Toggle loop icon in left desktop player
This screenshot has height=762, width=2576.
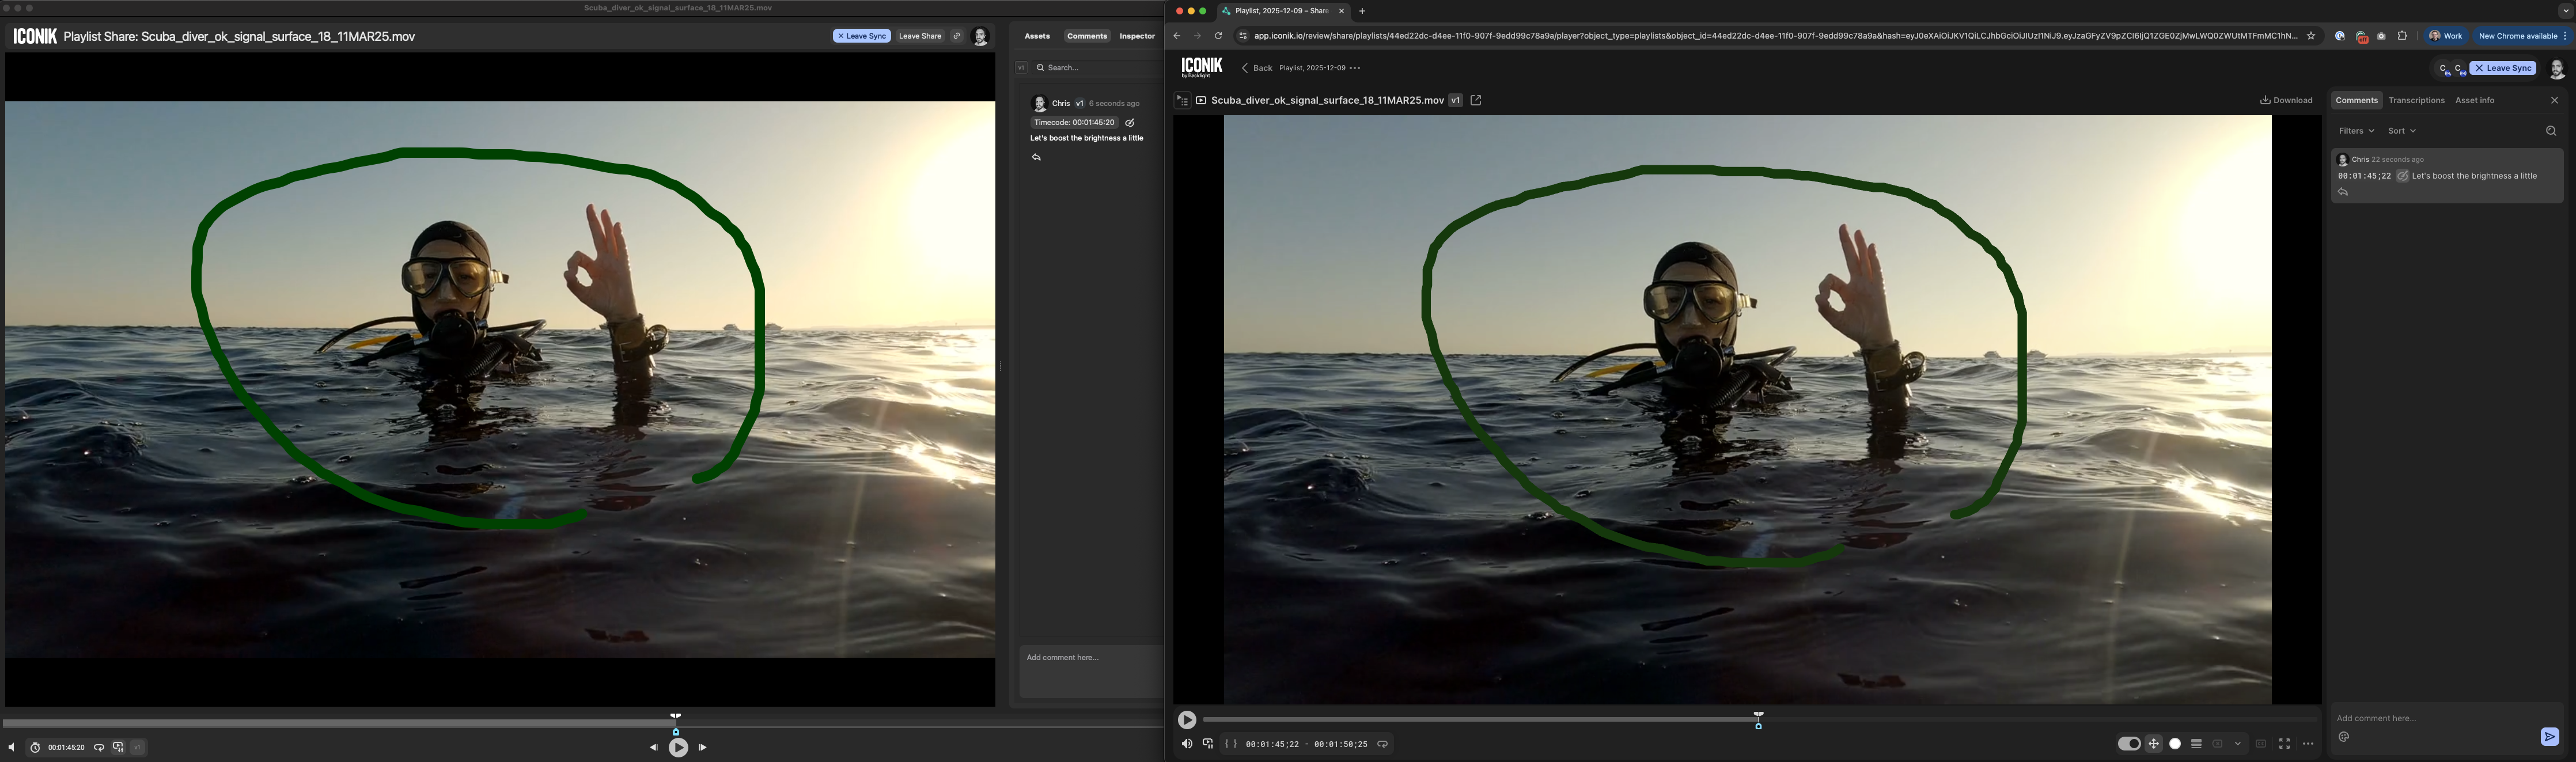click(99, 748)
